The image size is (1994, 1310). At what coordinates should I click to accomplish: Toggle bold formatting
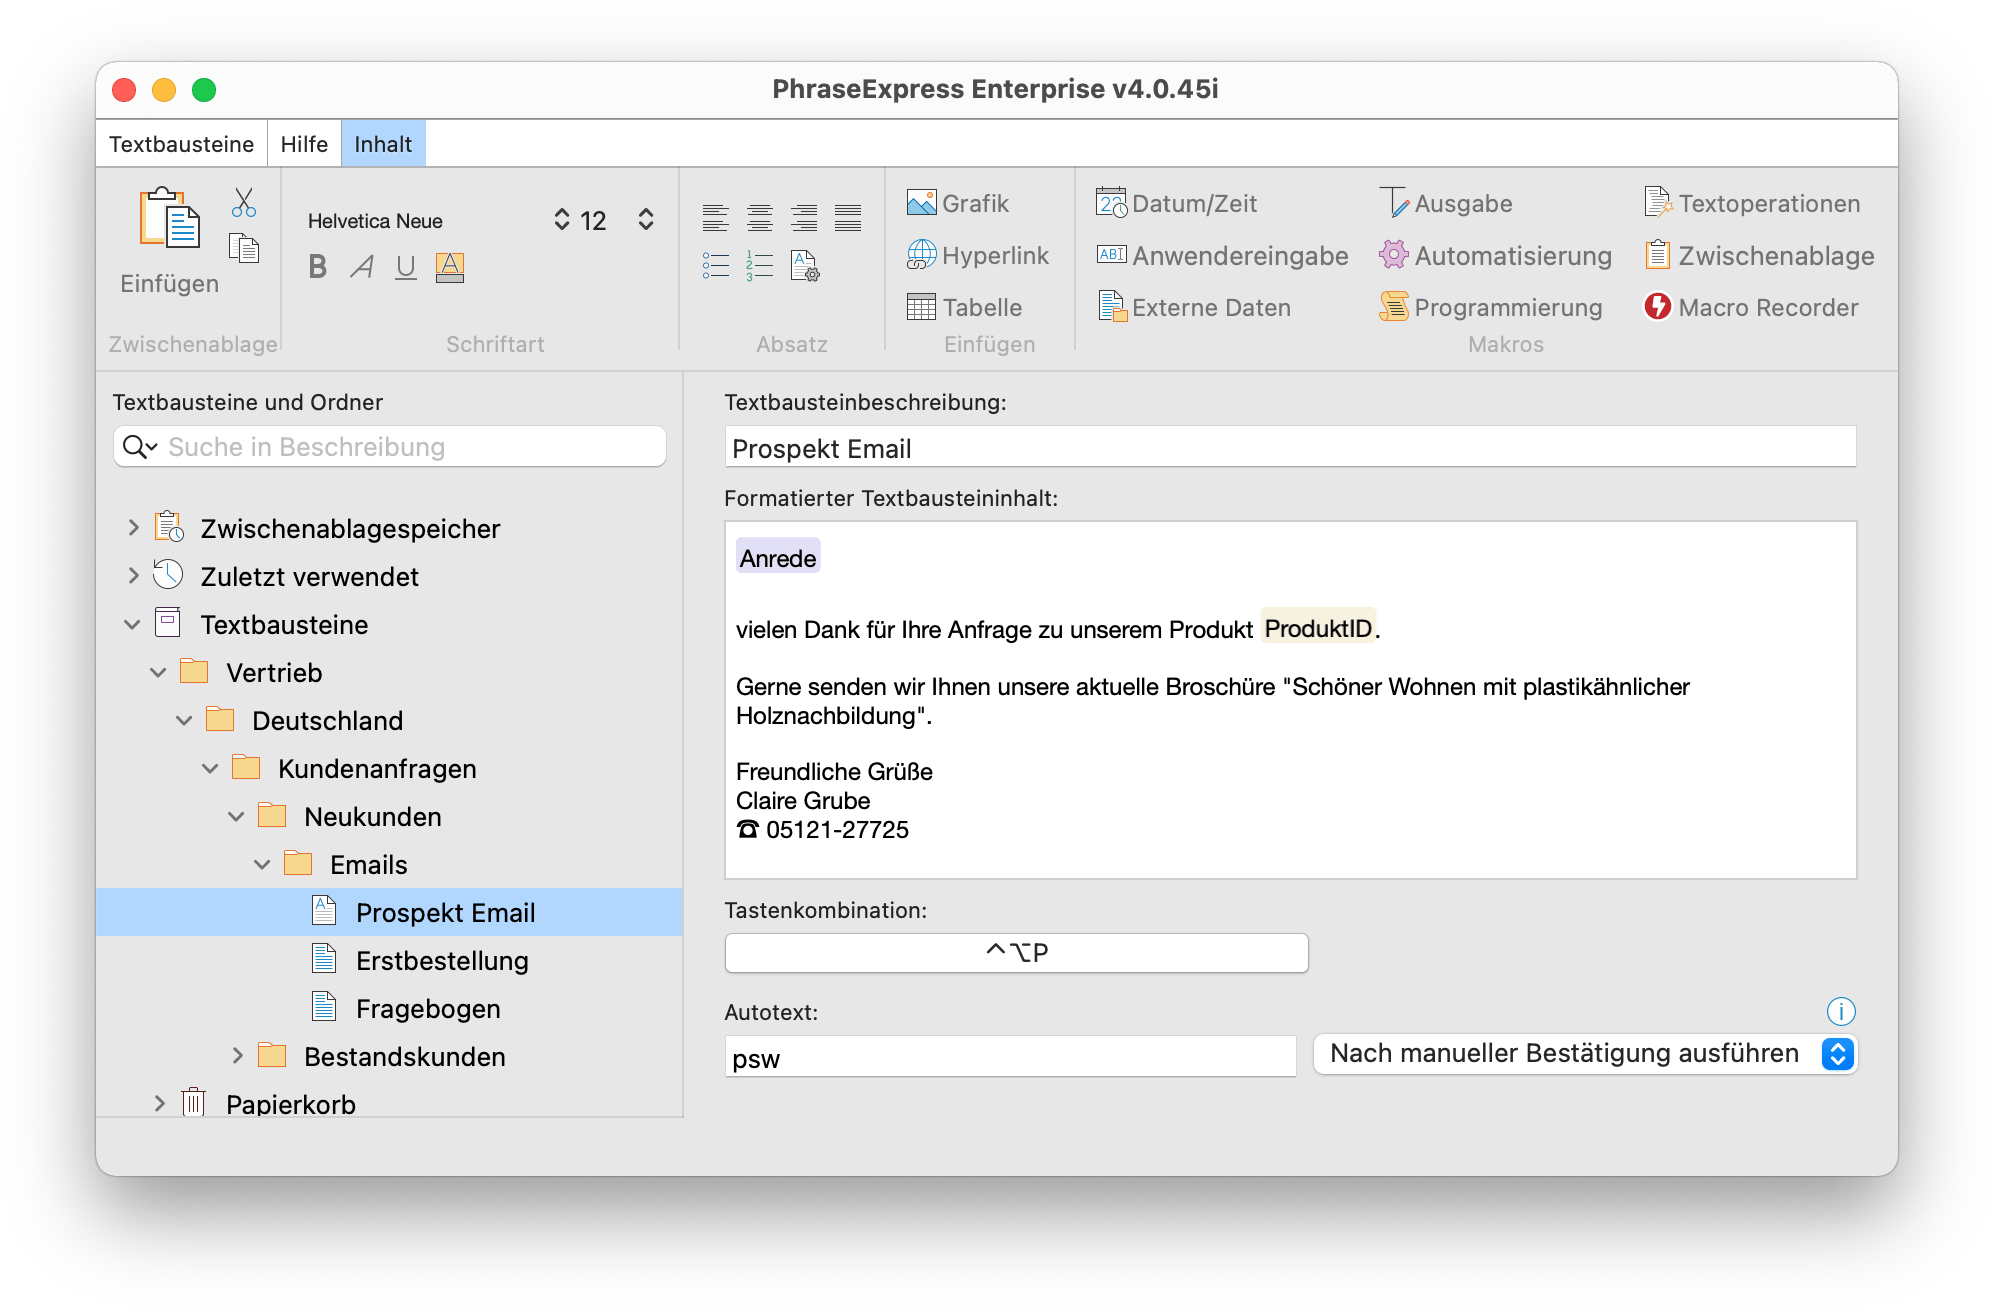(318, 267)
